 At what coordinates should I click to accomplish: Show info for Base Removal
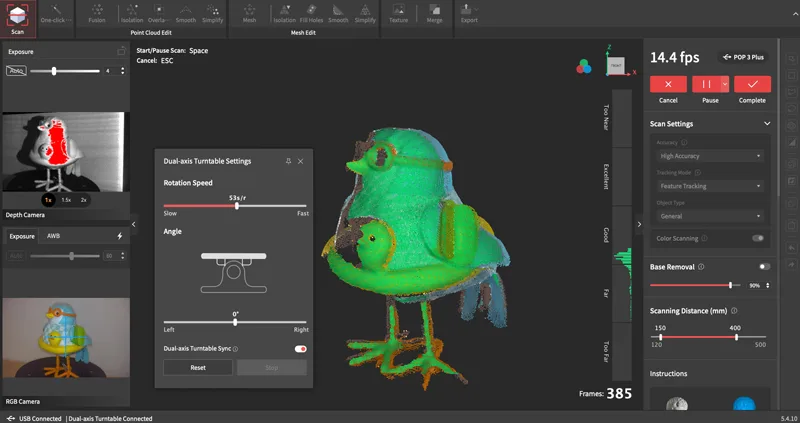701,267
